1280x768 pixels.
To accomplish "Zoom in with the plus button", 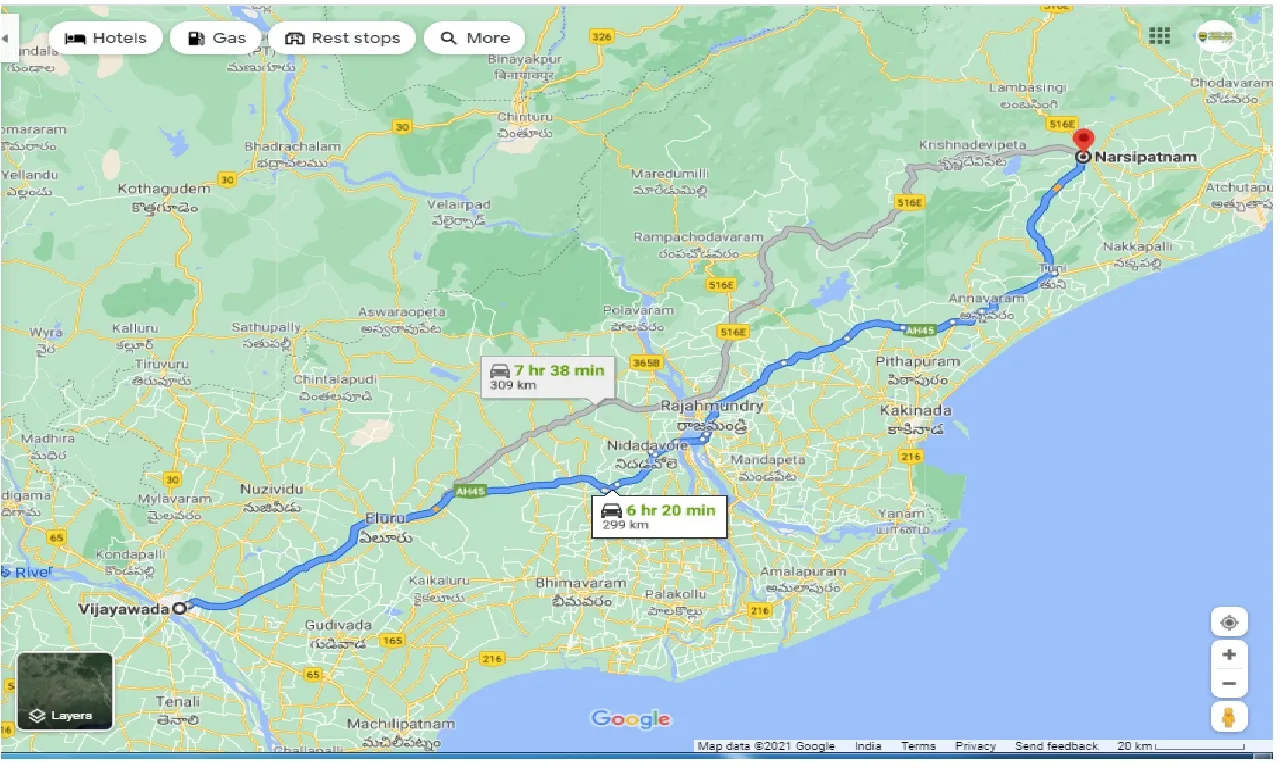I will 1228,655.
